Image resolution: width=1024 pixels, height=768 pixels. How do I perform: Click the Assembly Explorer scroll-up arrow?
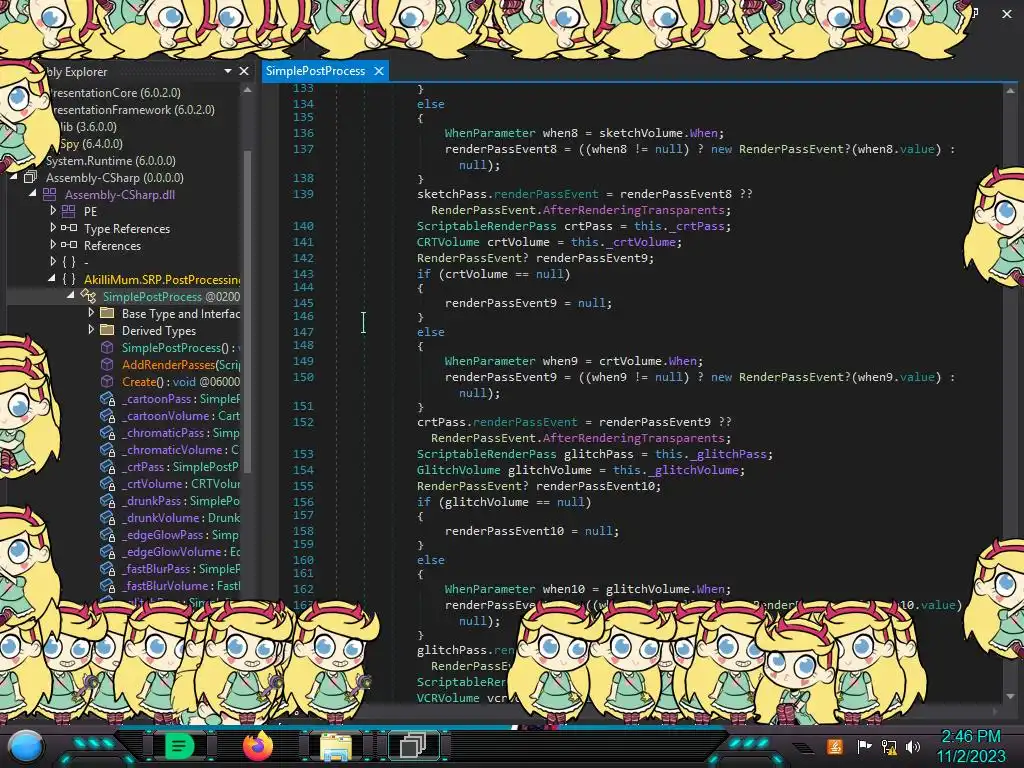click(248, 90)
